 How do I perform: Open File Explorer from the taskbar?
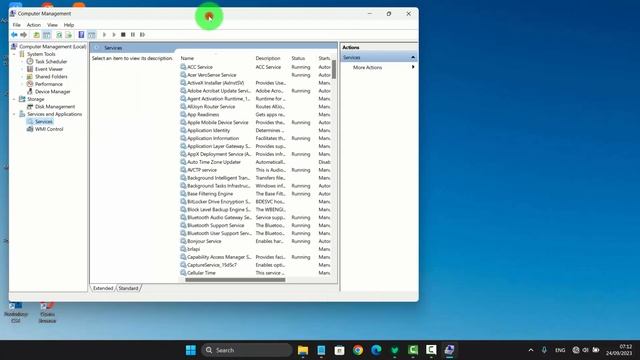[303, 350]
